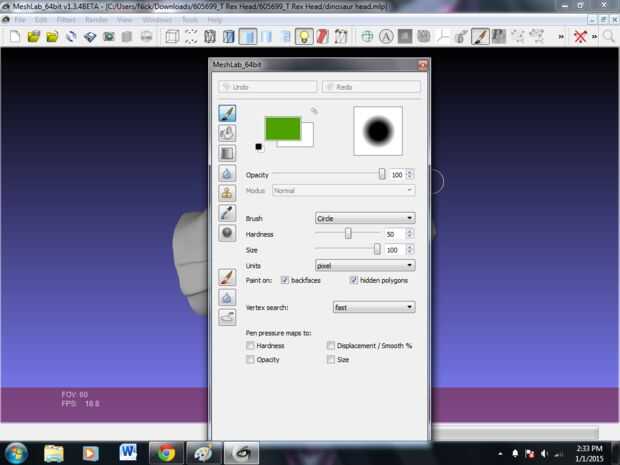The height and width of the screenshot is (465, 620).
Task: Click the Redo button in paintbox
Action: (x=371, y=87)
